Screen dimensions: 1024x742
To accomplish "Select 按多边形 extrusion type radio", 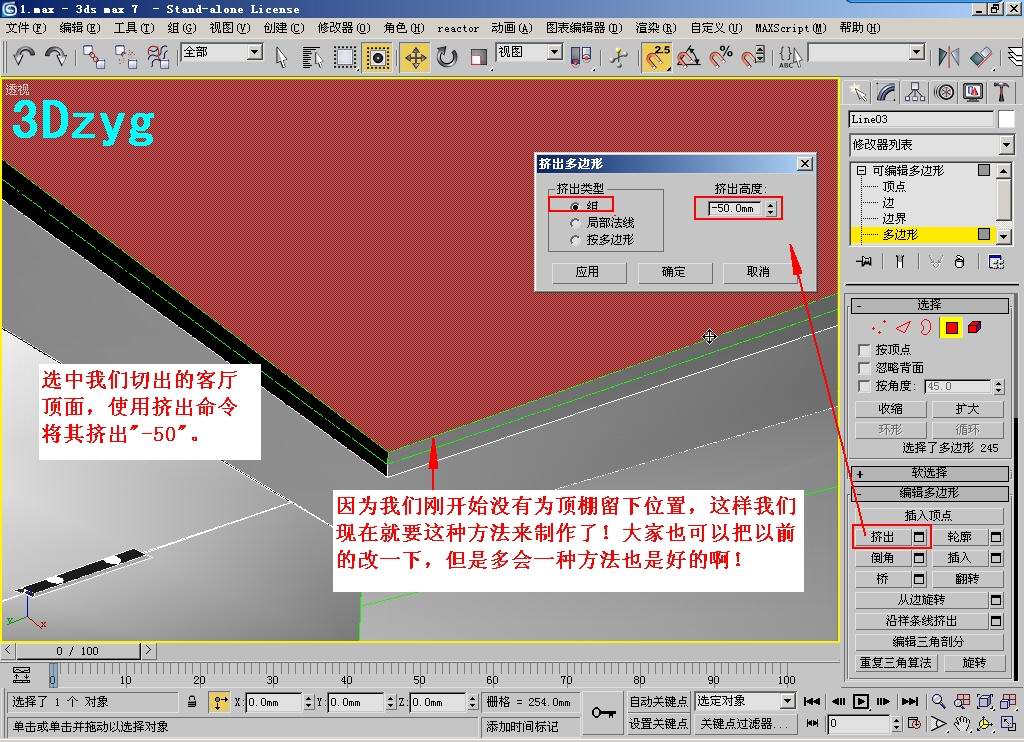I will pos(575,240).
